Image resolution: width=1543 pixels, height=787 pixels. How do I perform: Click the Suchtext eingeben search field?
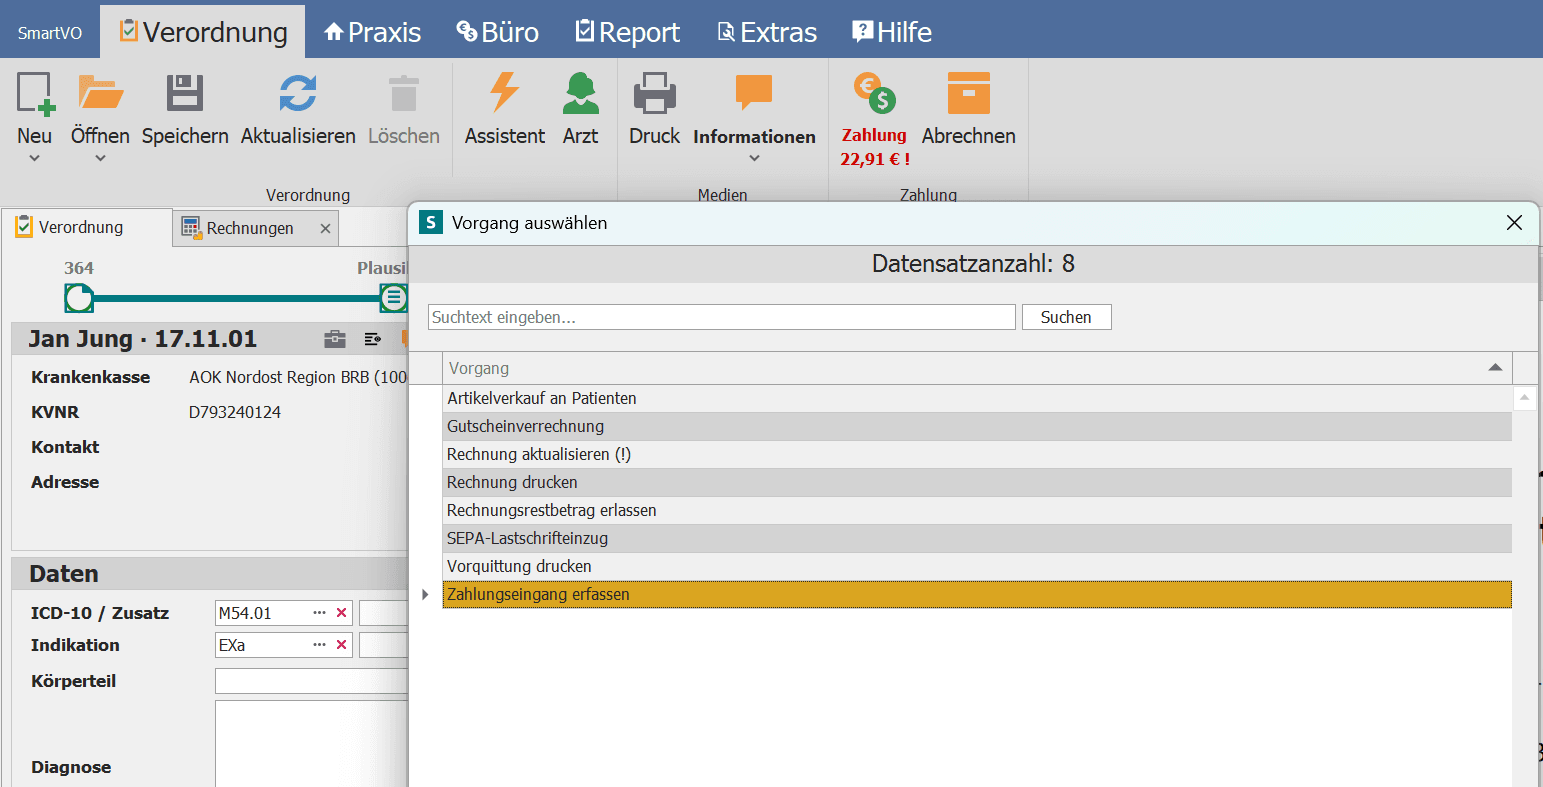coord(722,317)
